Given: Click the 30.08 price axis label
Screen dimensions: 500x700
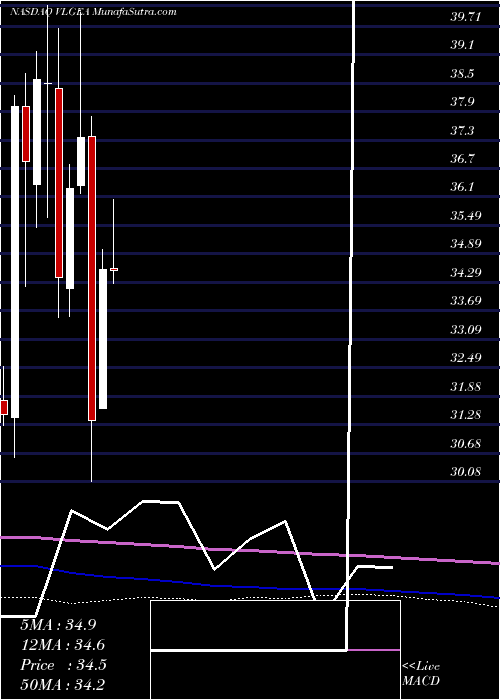Looking at the screenshot, I should click(464, 471).
